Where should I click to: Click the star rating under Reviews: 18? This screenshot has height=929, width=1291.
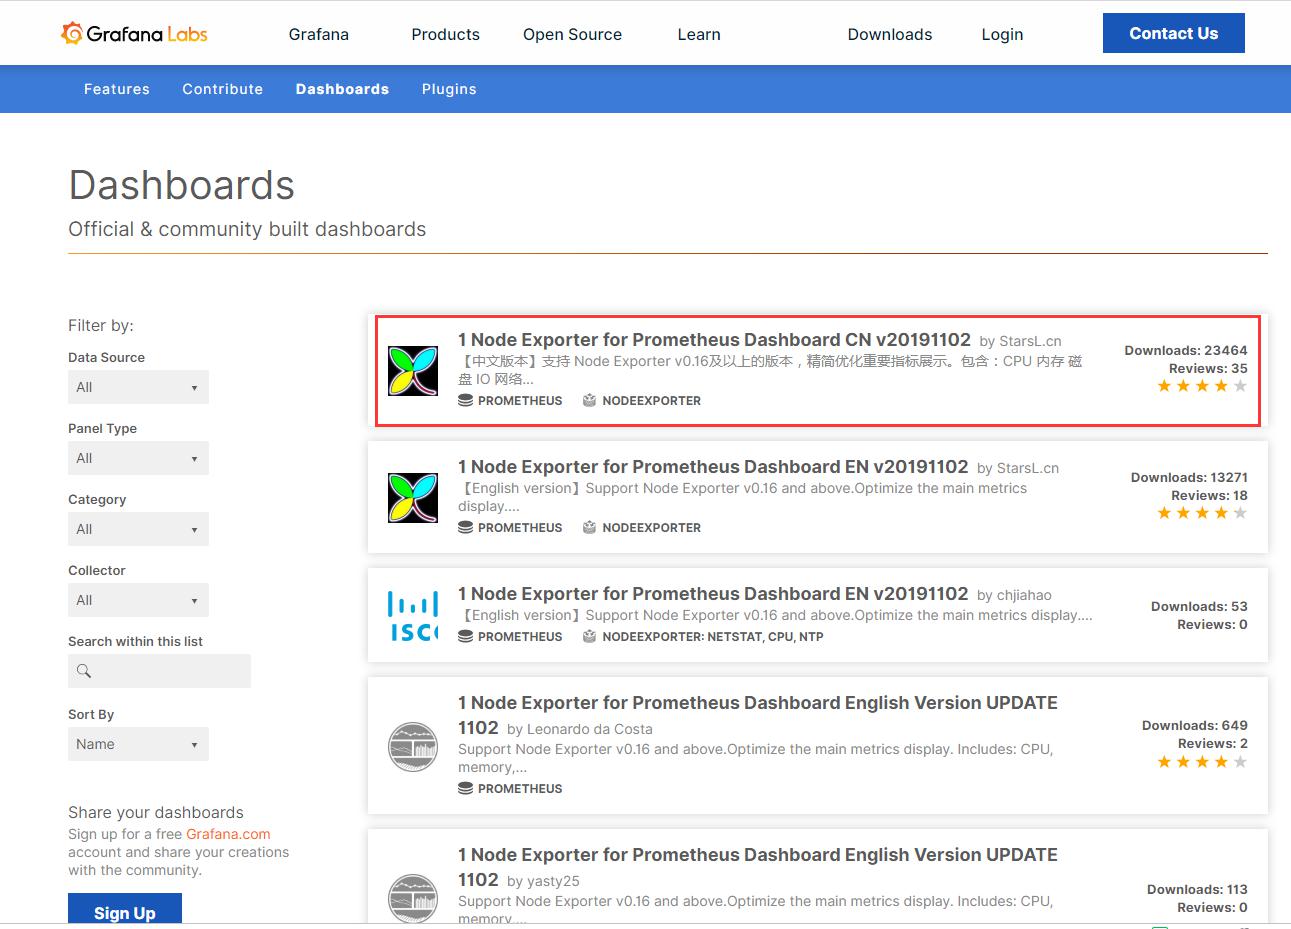1202,513
